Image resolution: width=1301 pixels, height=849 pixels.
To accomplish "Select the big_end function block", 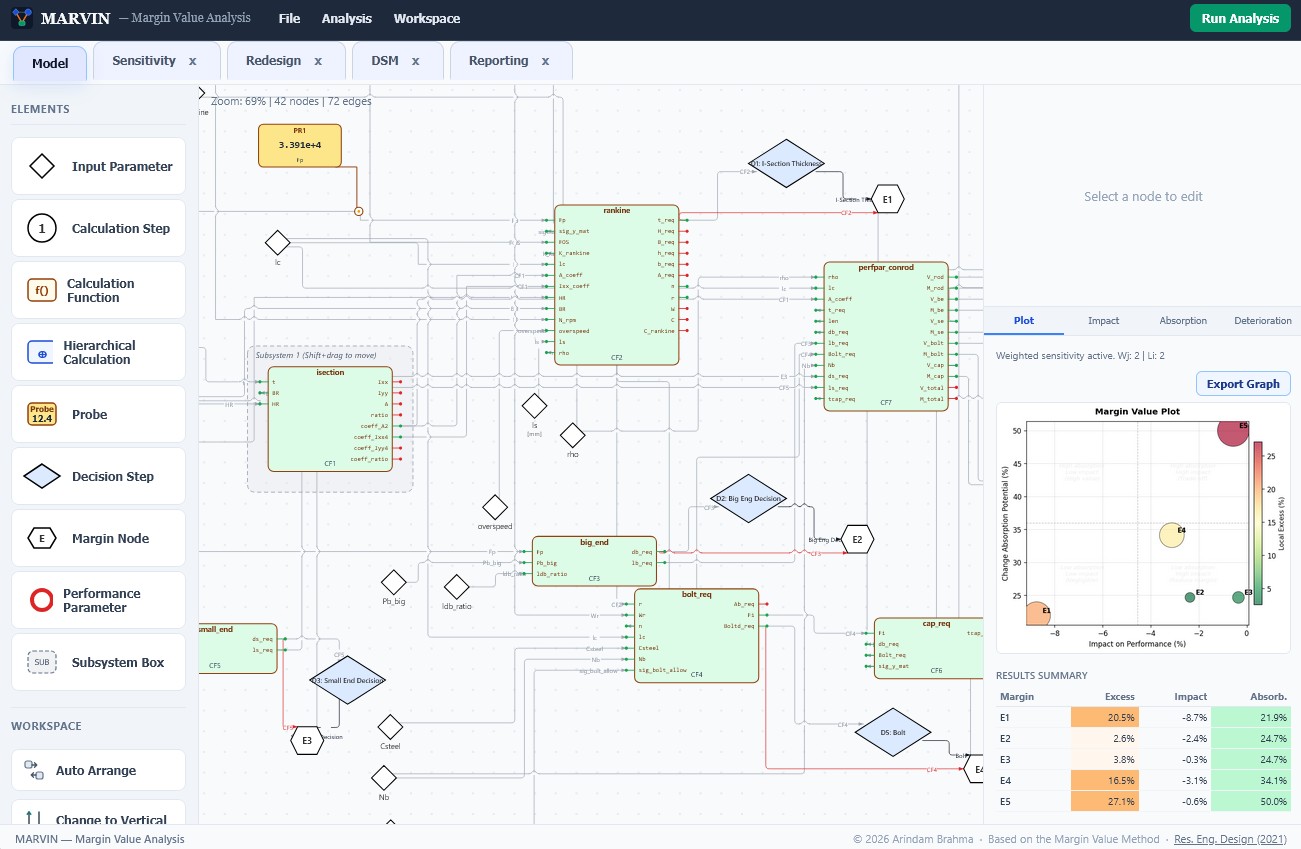I will tap(594, 561).
